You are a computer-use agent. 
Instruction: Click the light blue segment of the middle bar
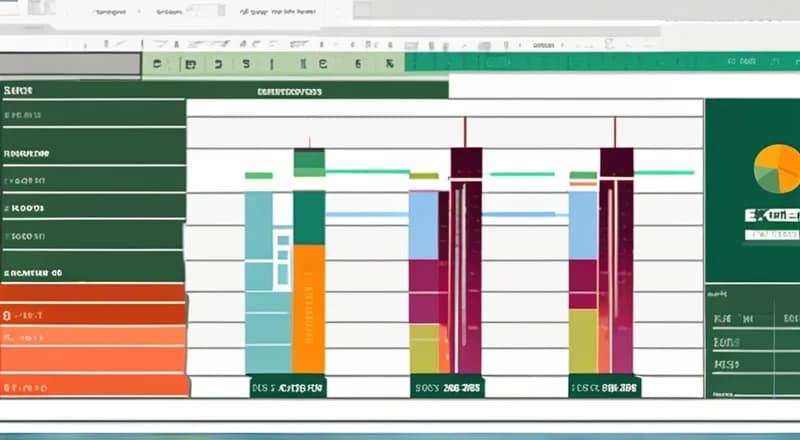[x=423, y=225]
